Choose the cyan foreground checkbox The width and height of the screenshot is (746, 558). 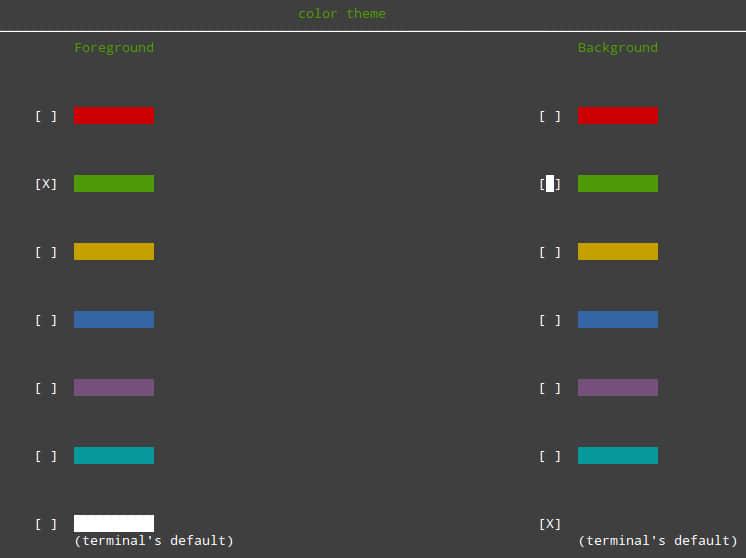[x=46, y=456]
